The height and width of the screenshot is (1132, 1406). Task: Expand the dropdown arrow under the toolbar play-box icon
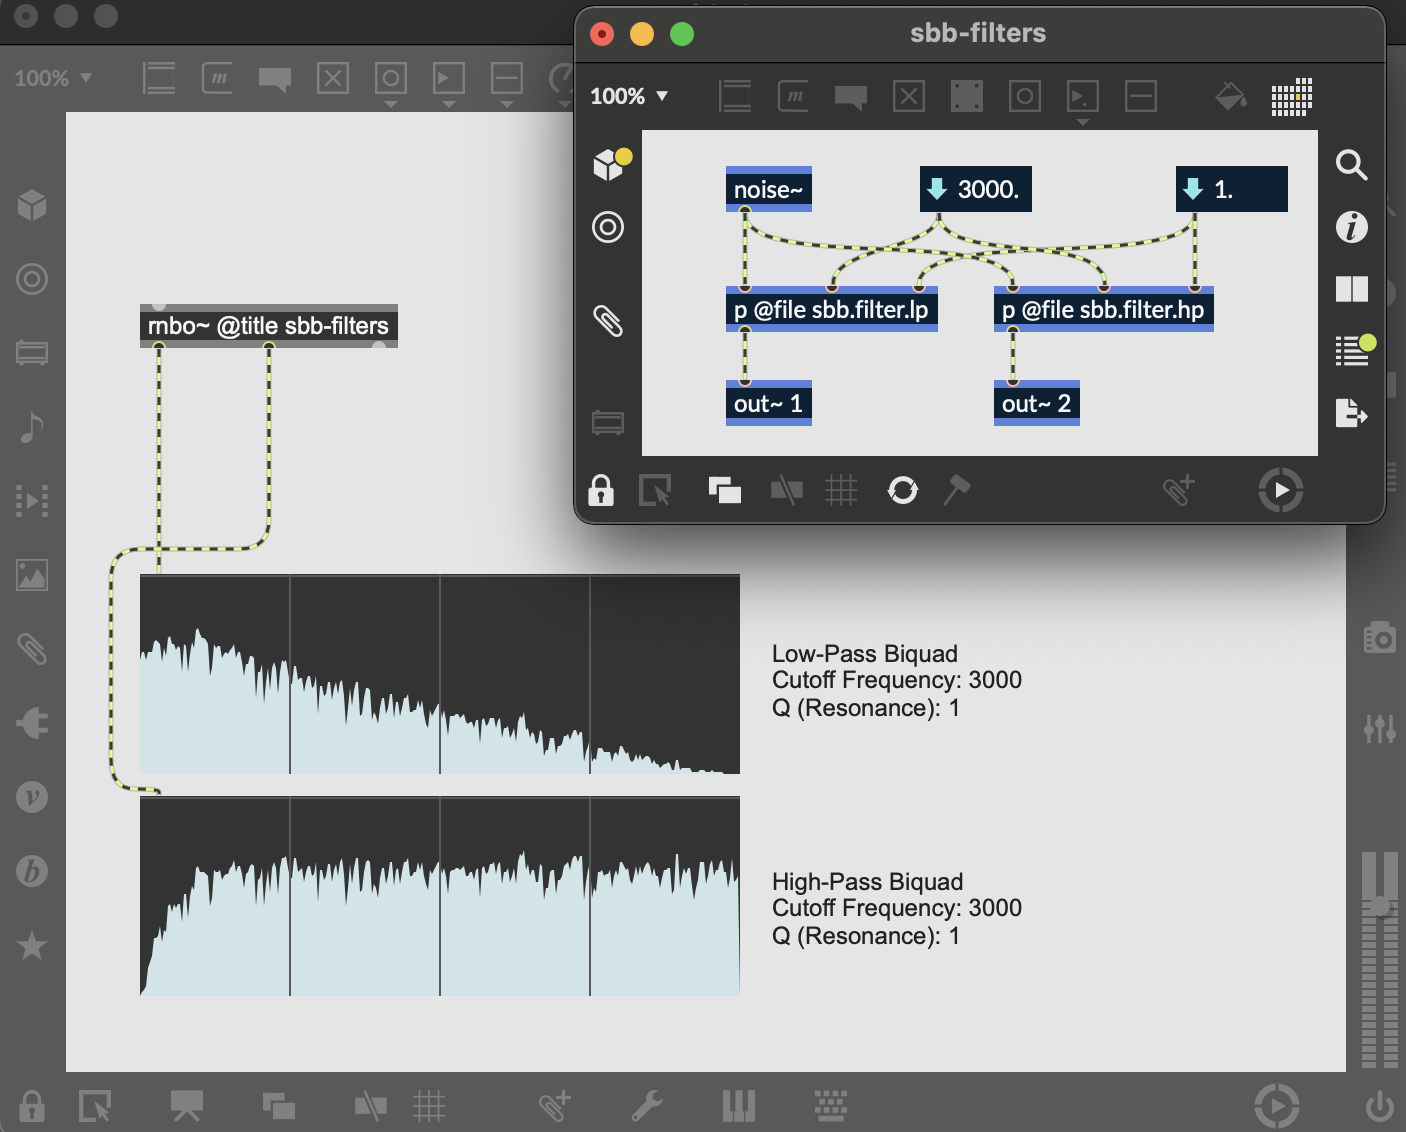pos(1082,122)
